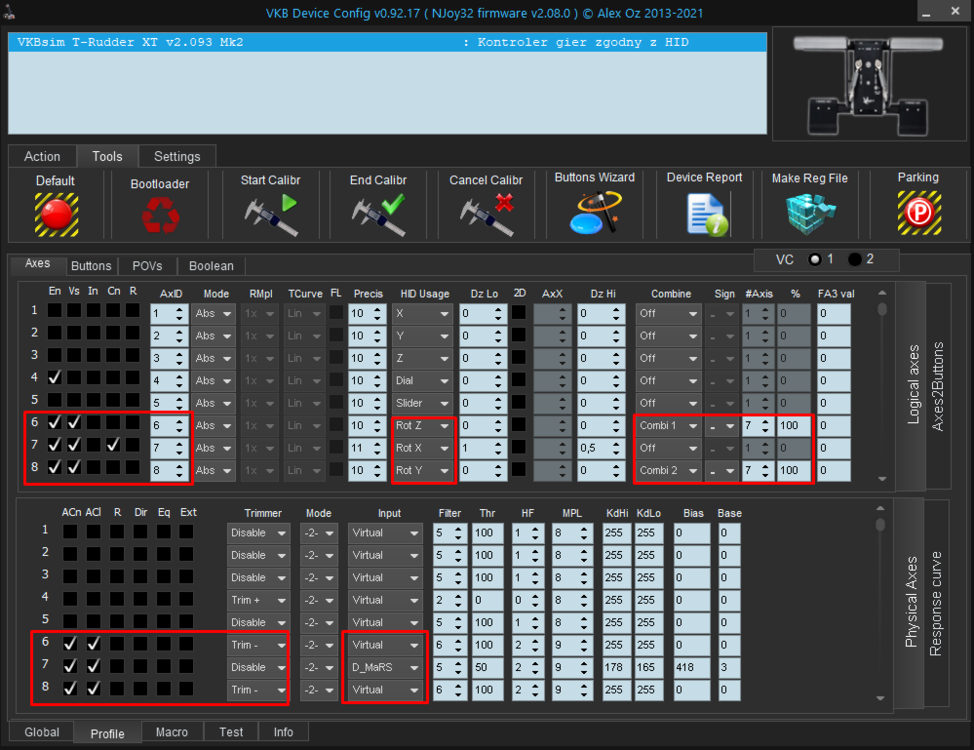Click the End Calibr checkmark icon

377,214
